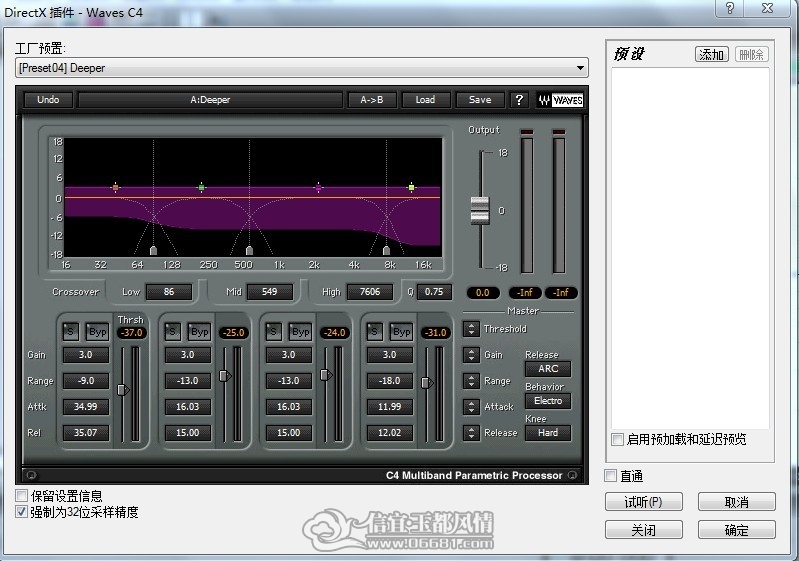Toggle the 直通 bypass checkbox
Viewport: 799px width, 561px height.
pyautogui.click(x=610, y=475)
